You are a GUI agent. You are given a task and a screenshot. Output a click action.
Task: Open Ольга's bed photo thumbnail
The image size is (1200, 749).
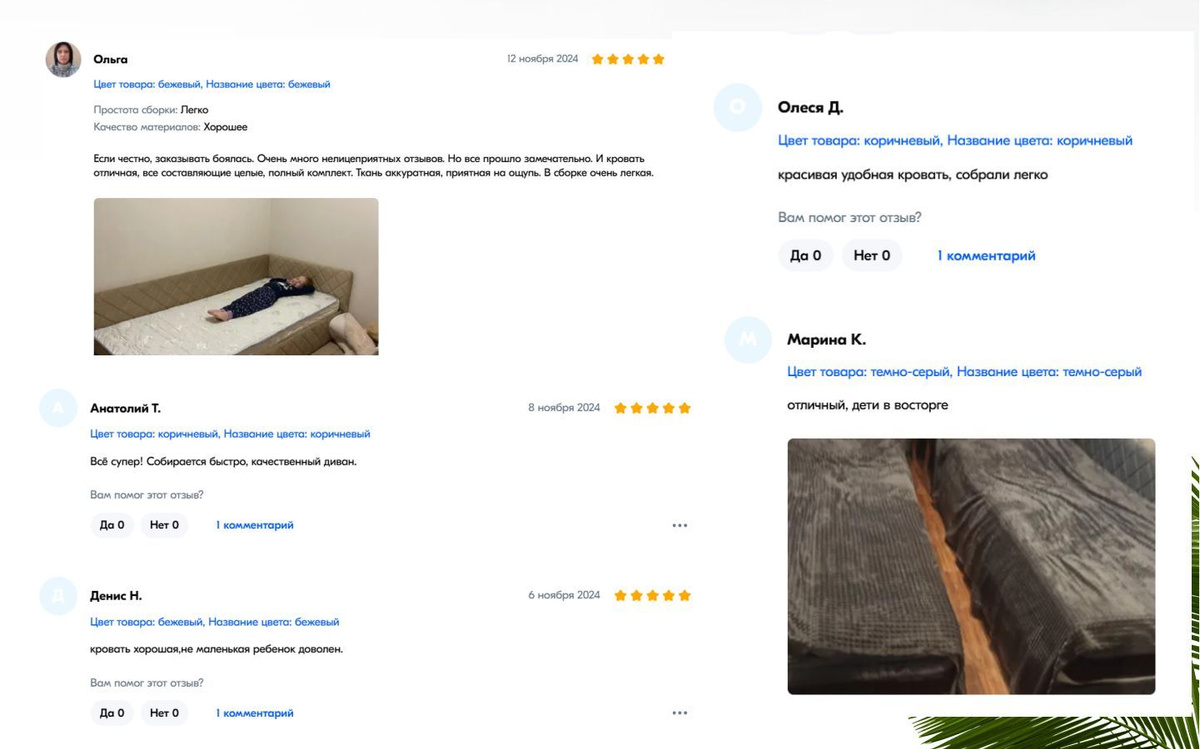click(236, 276)
